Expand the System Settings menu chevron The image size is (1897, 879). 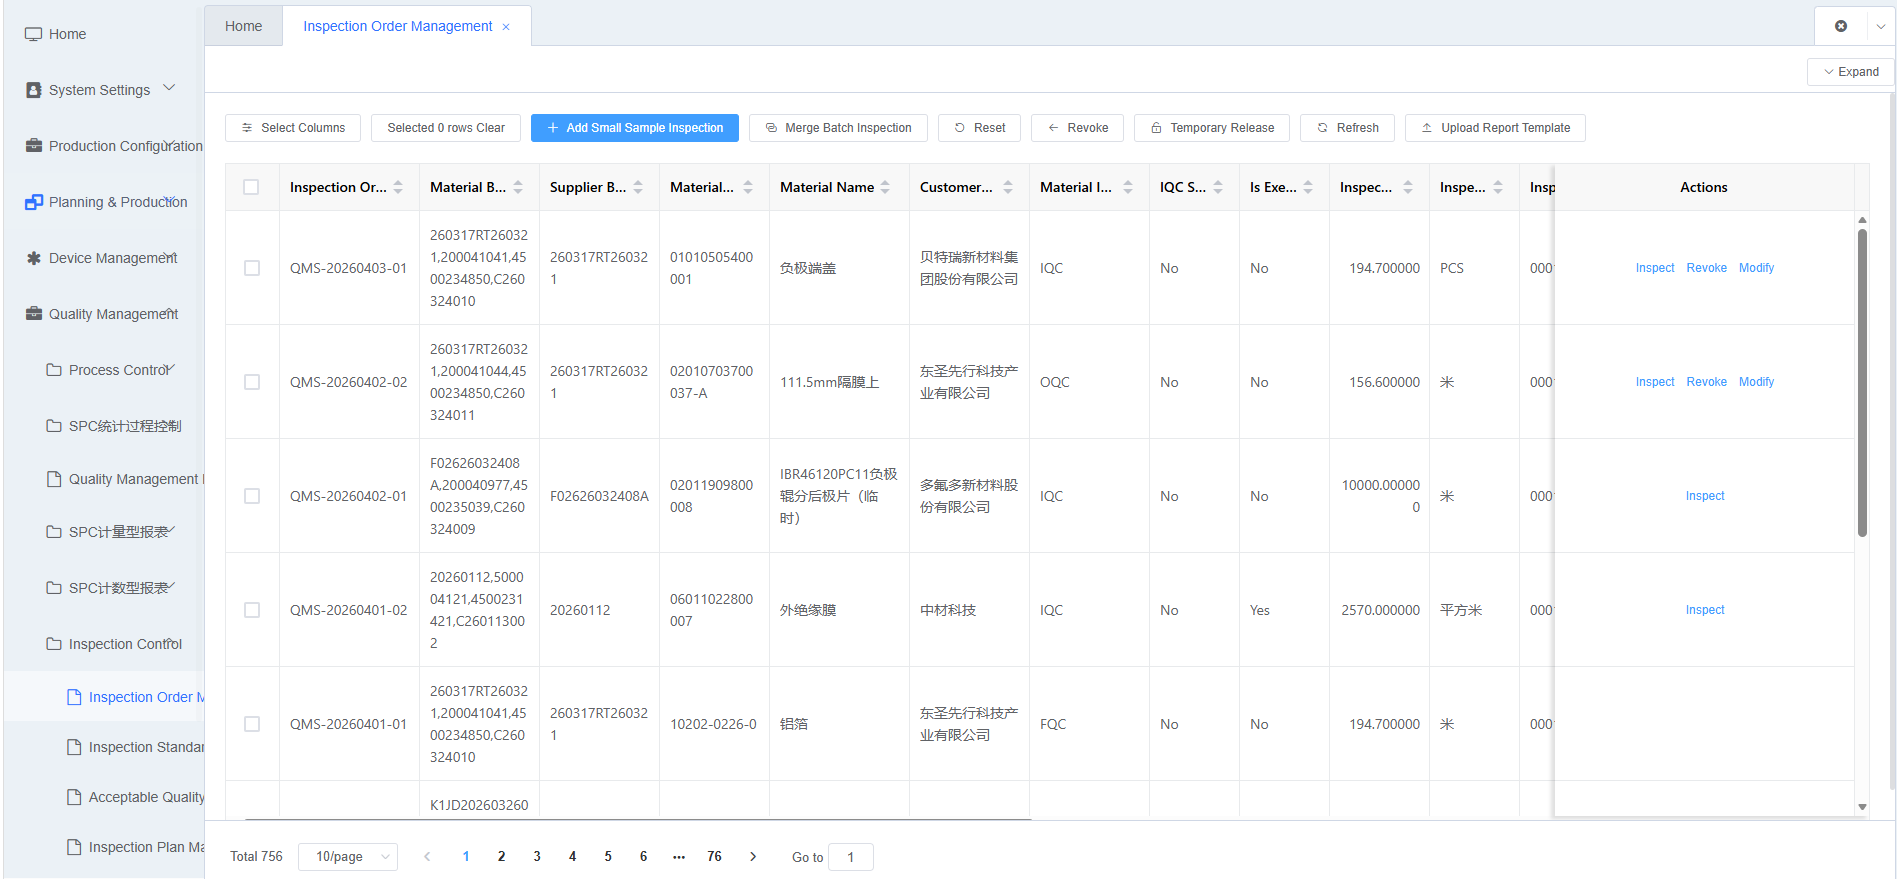[x=169, y=88]
